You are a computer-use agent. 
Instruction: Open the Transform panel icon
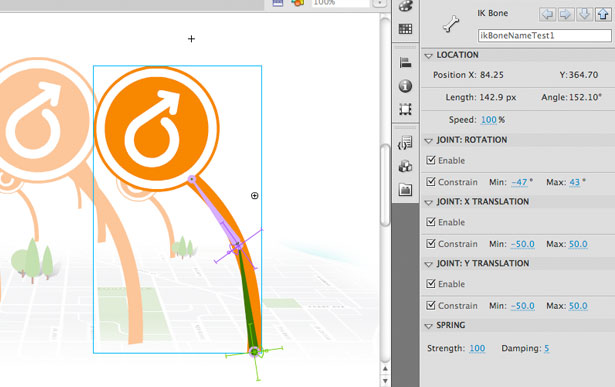405,109
